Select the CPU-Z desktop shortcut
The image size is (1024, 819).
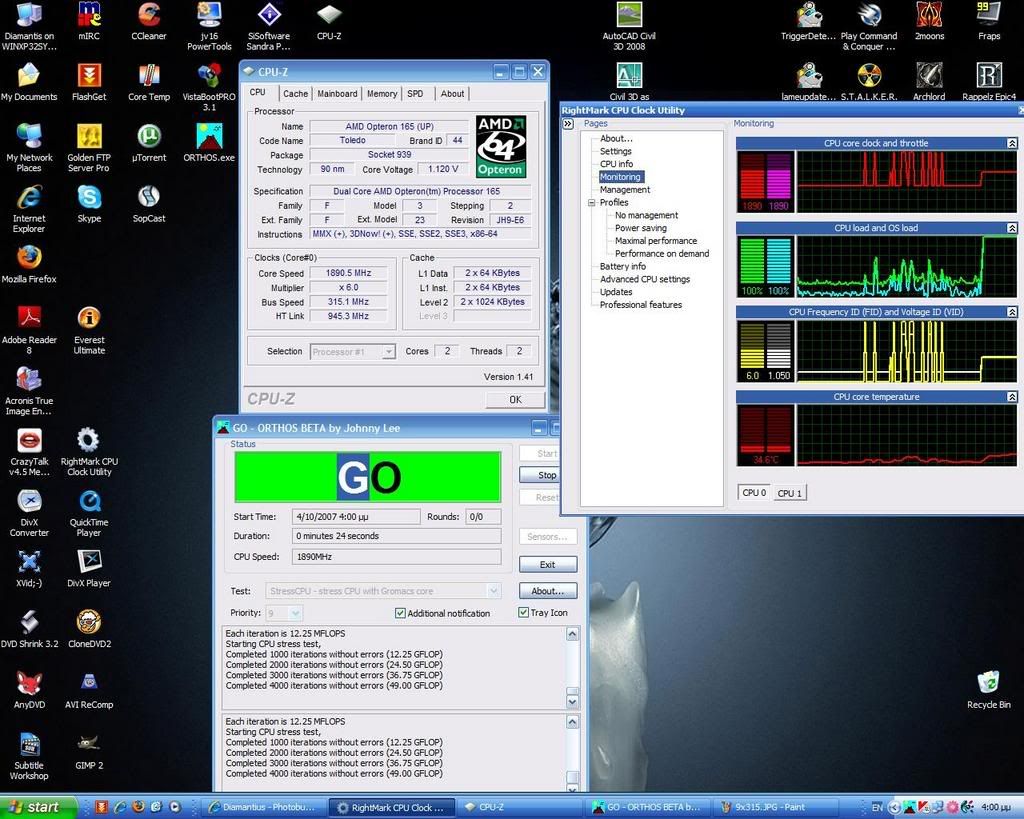tap(329, 21)
